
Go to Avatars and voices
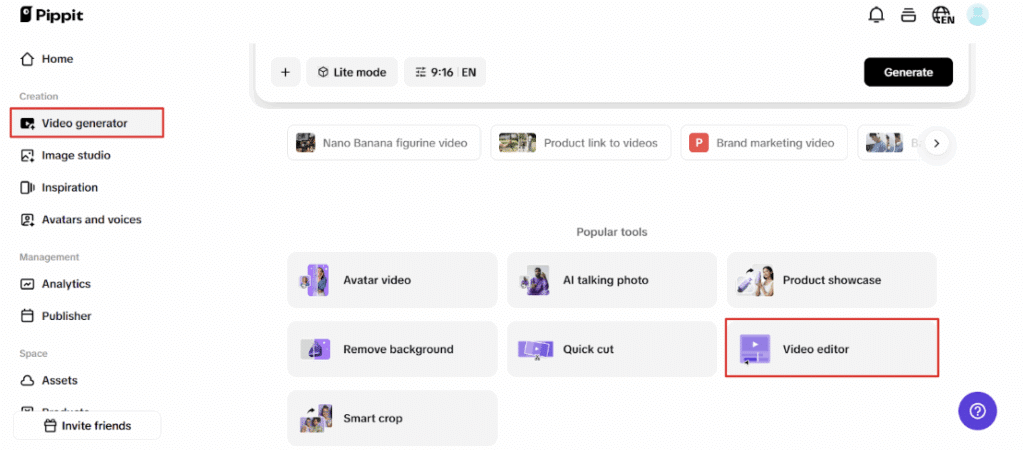coord(90,219)
